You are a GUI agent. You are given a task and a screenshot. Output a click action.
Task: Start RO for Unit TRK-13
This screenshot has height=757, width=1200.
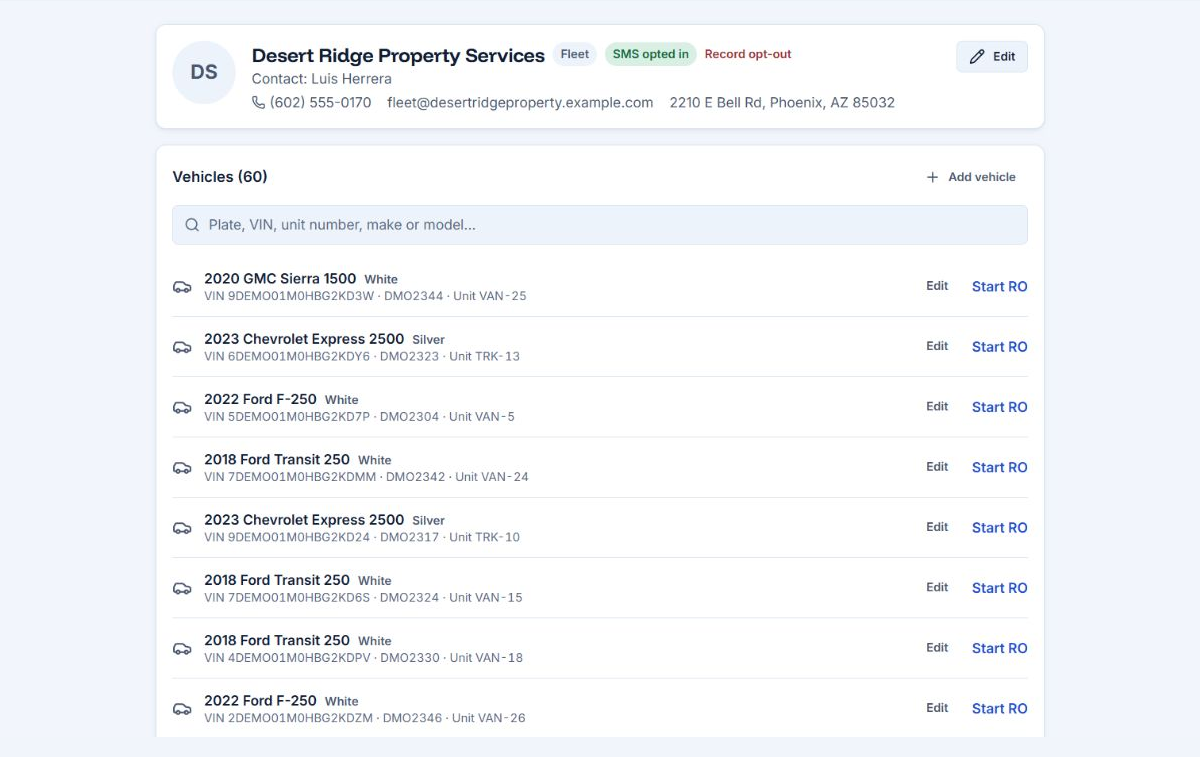1000,347
